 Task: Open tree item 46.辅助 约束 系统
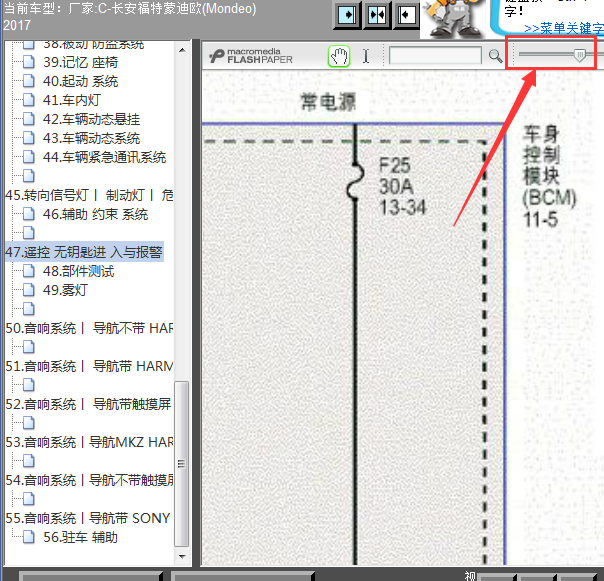coord(95,214)
